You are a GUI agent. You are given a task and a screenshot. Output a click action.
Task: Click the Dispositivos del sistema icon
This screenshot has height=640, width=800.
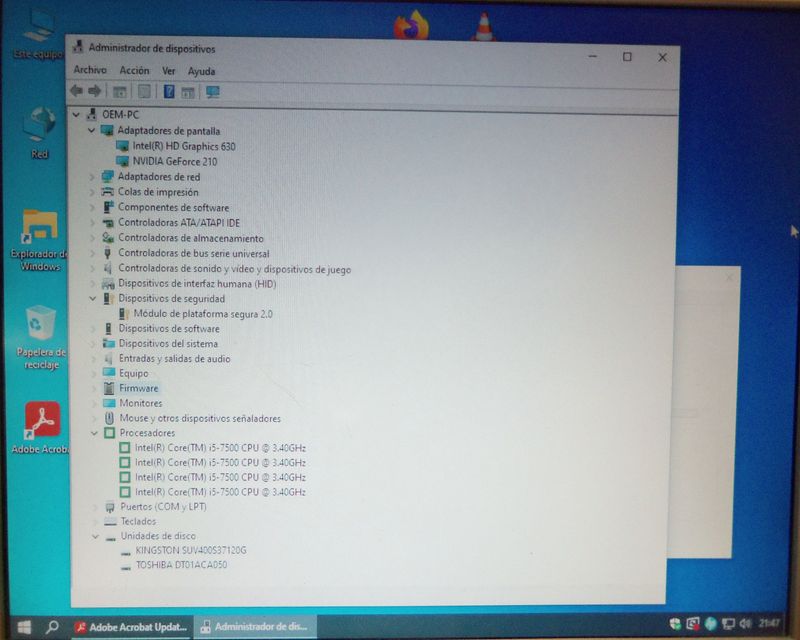click(x=109, y=343)
